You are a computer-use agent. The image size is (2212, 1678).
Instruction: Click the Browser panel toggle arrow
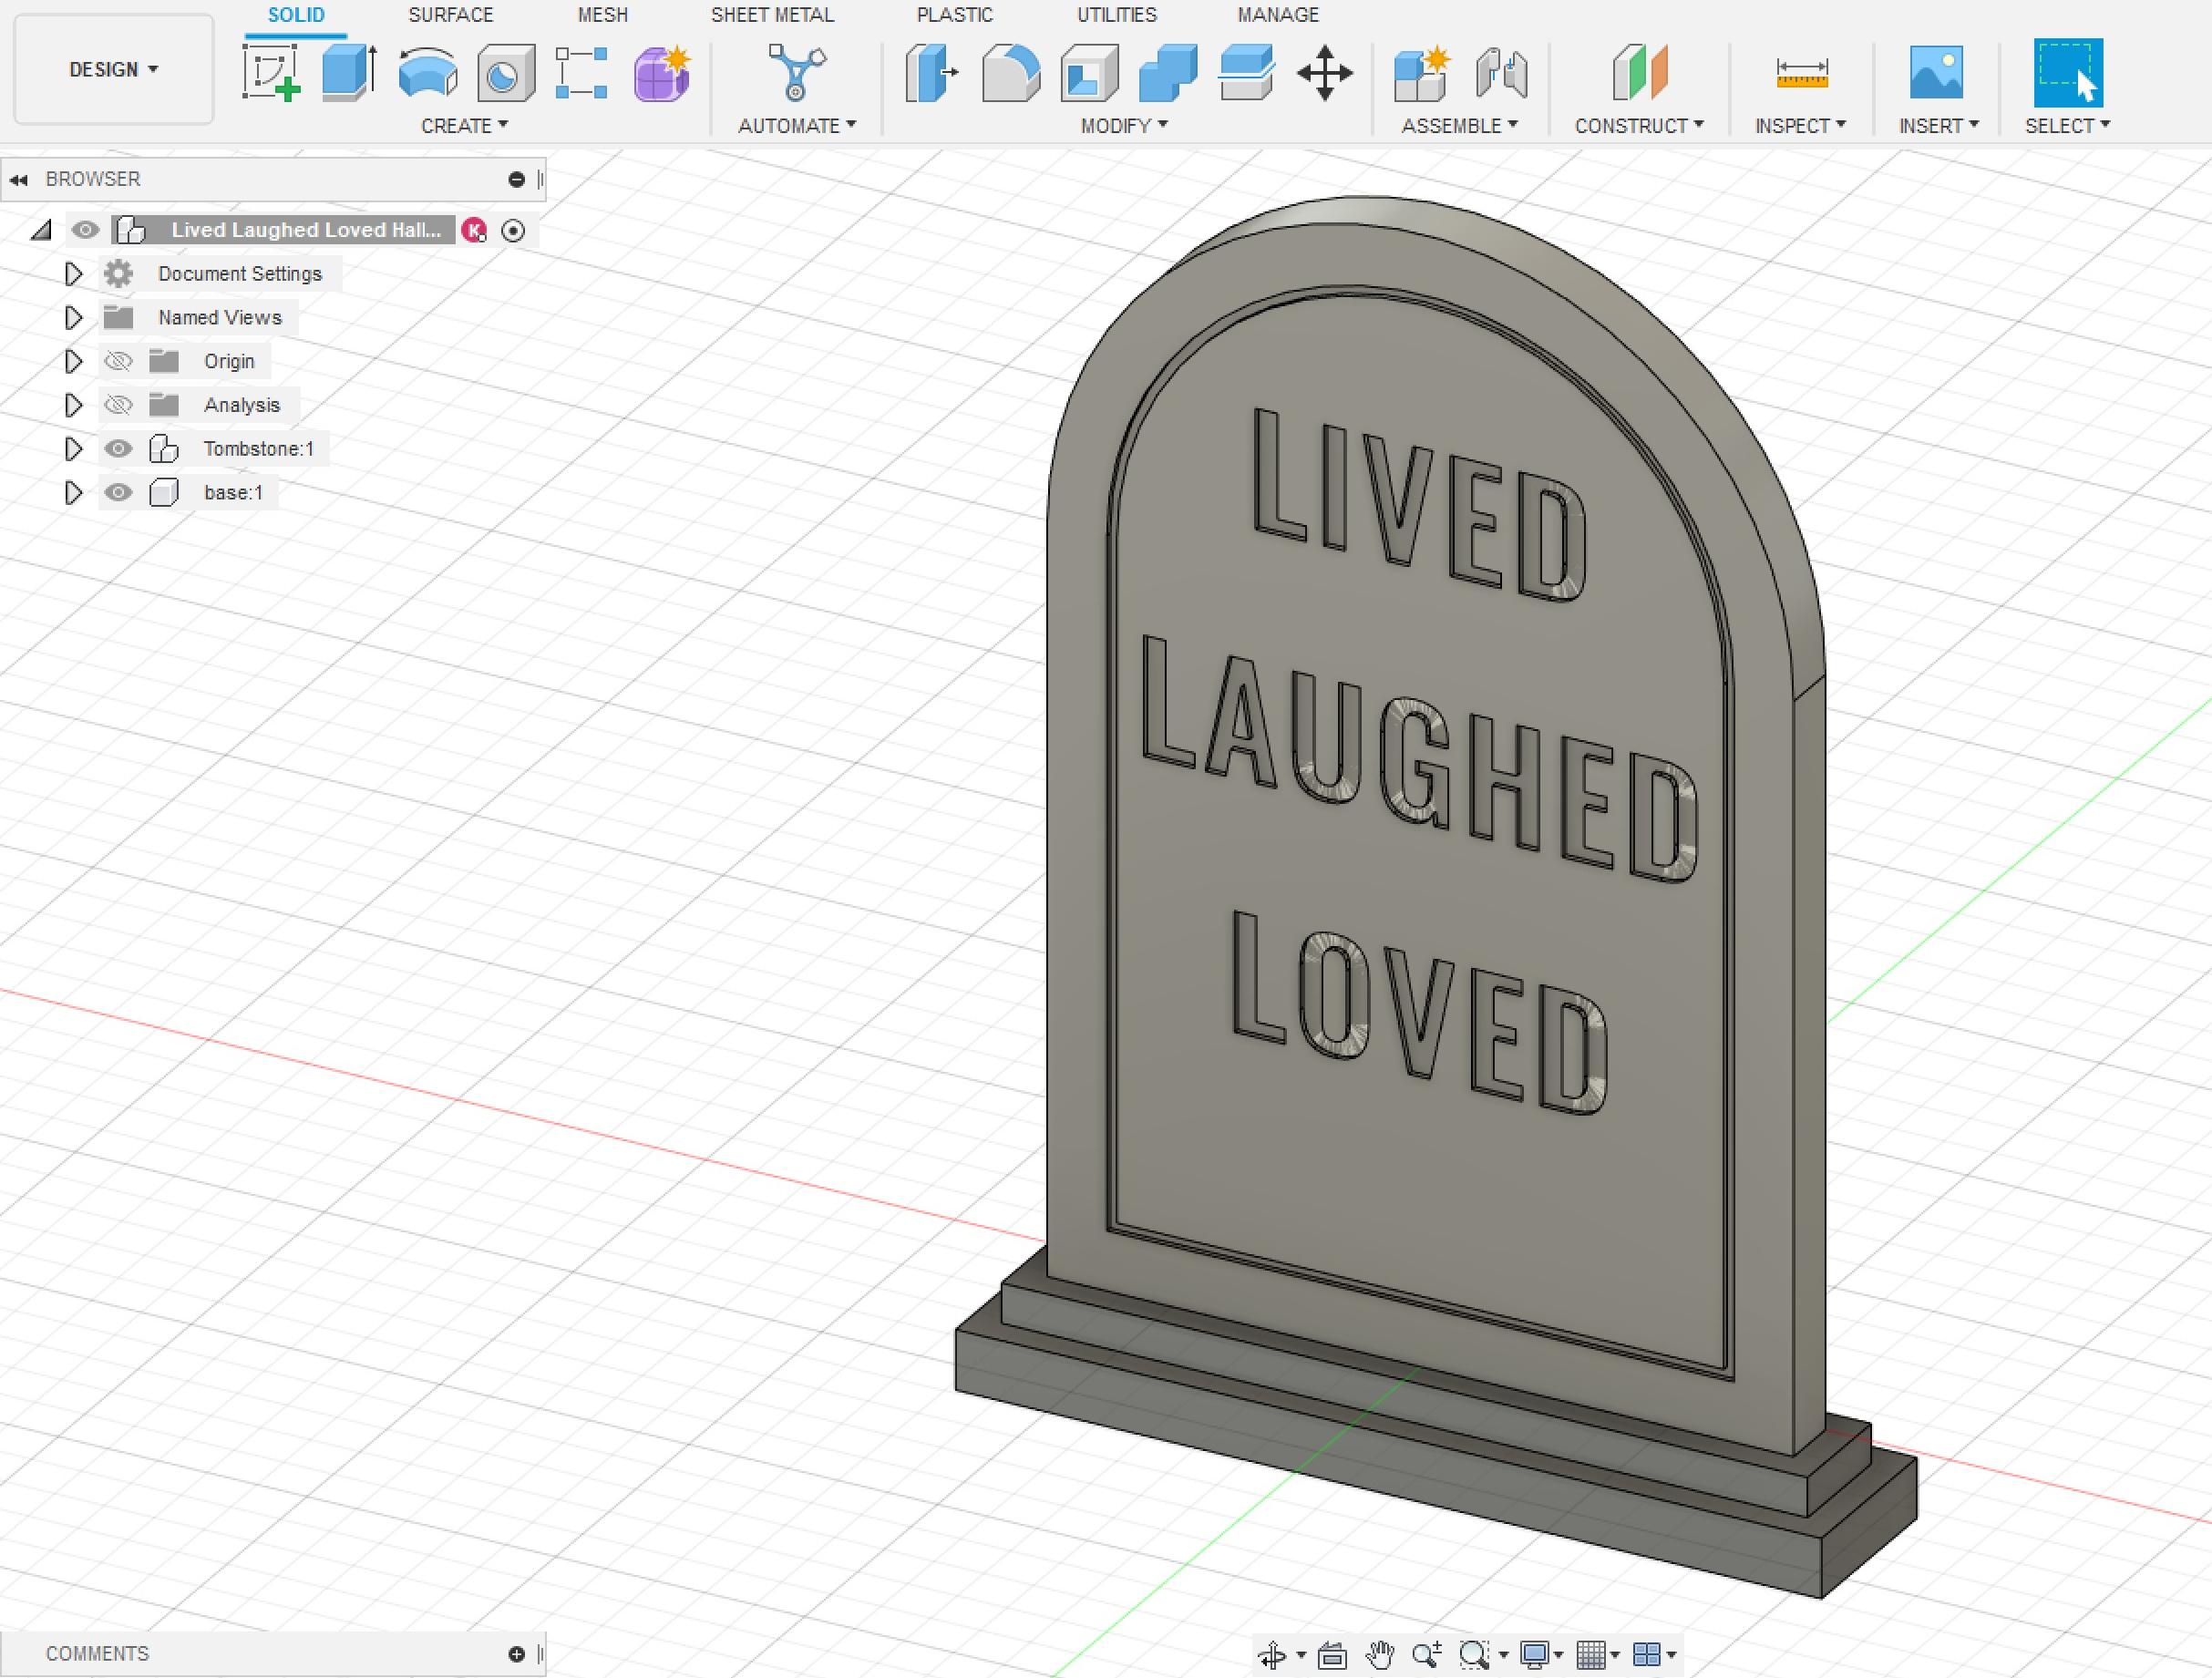click(17, 178)
